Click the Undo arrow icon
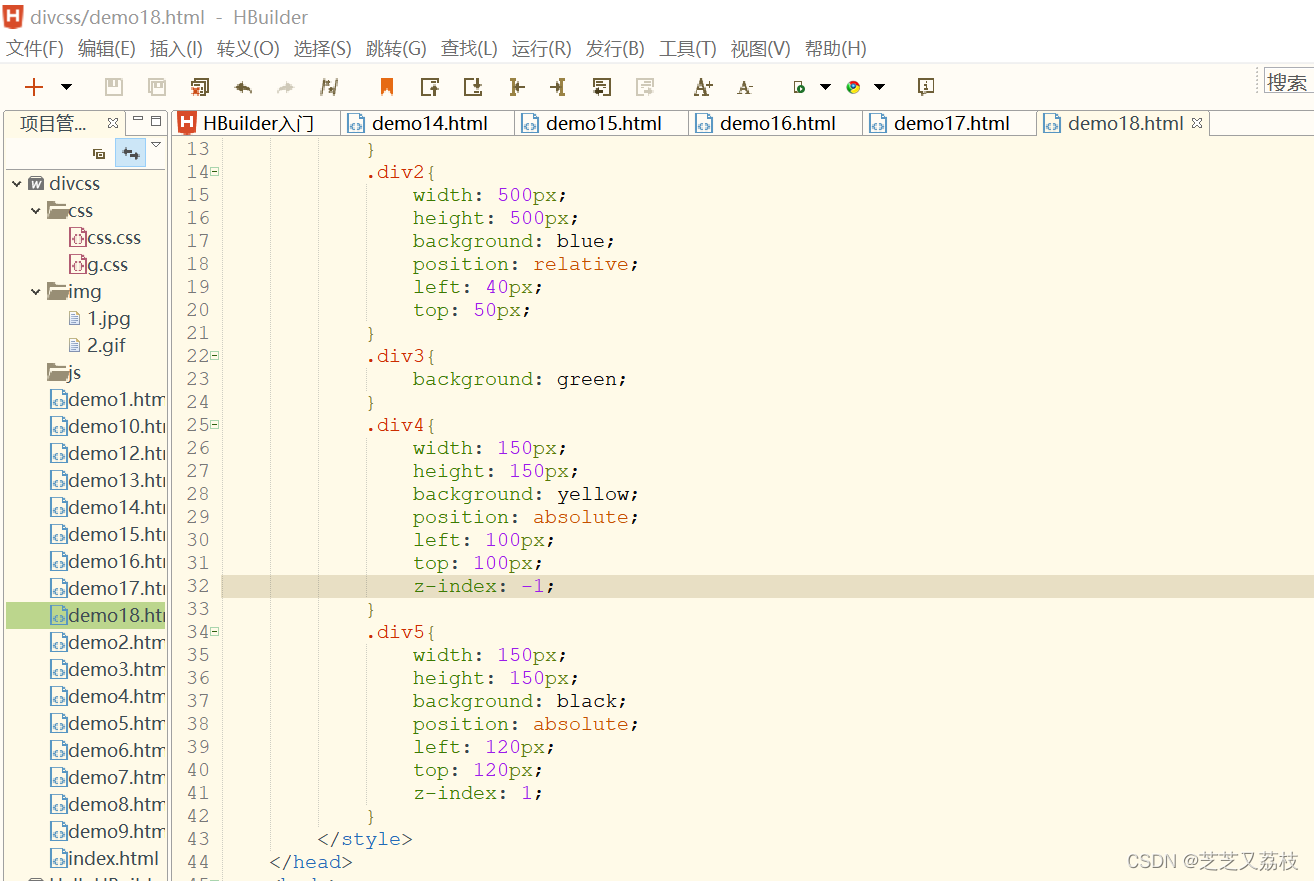The height and width of the screenshot is (881, 1314). coord(243,87)
